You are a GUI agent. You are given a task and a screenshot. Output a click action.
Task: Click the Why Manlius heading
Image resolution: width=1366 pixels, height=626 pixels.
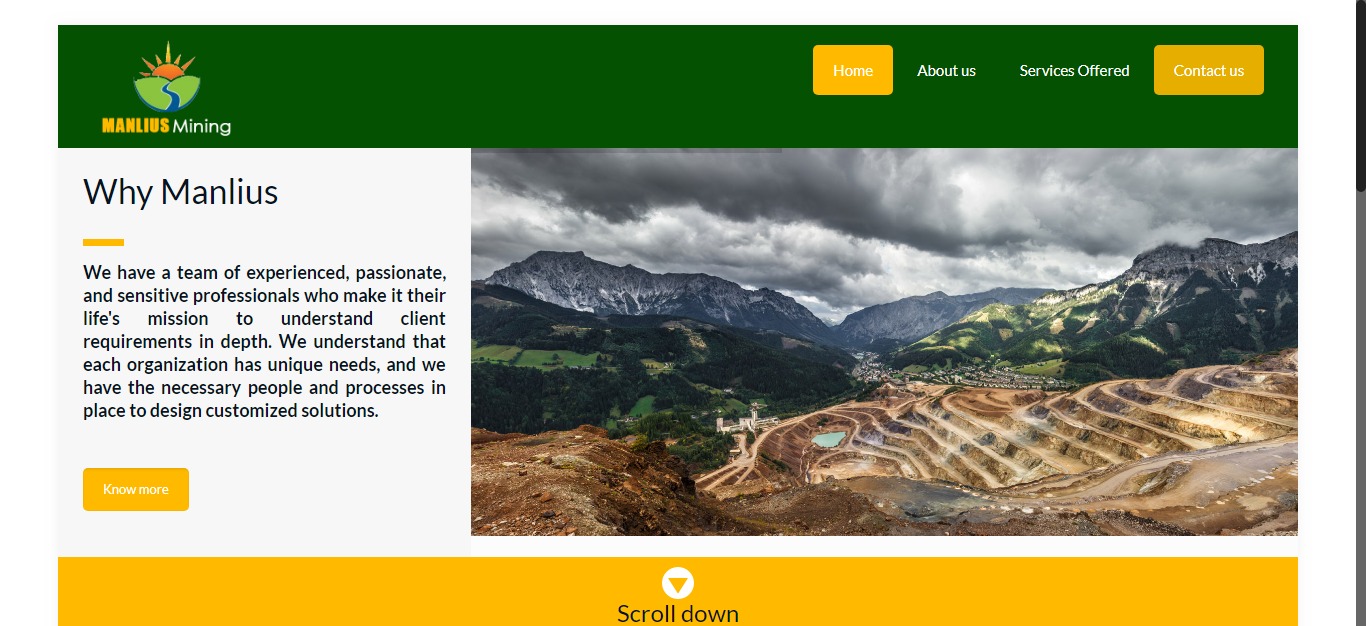pos(180,191)
